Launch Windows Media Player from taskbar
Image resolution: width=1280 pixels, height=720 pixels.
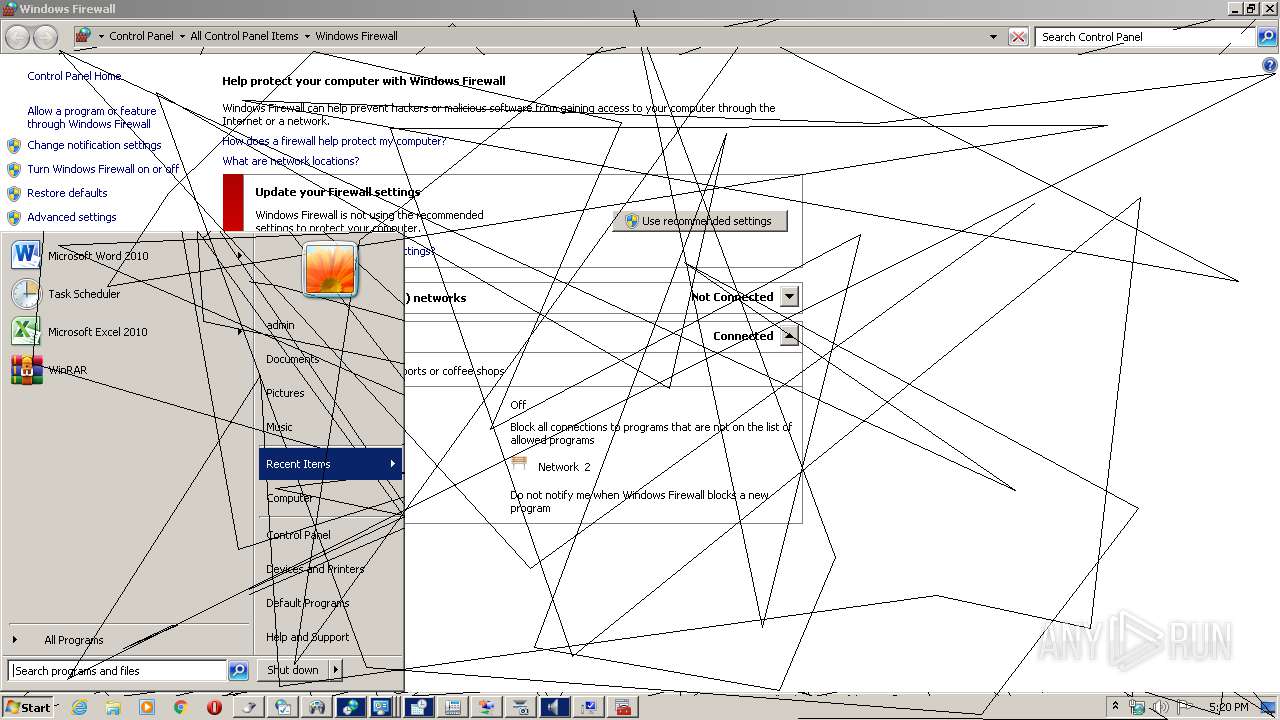(x=147, y=707)
